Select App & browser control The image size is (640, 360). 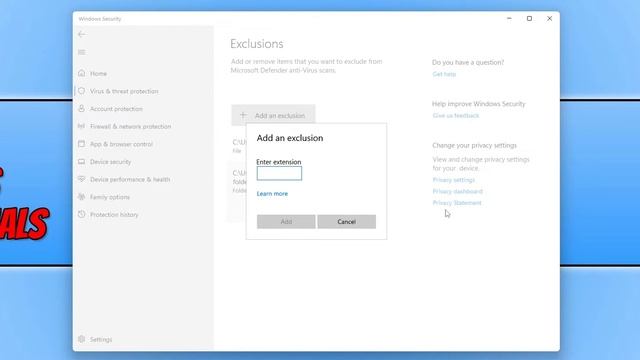click(121, 144)
